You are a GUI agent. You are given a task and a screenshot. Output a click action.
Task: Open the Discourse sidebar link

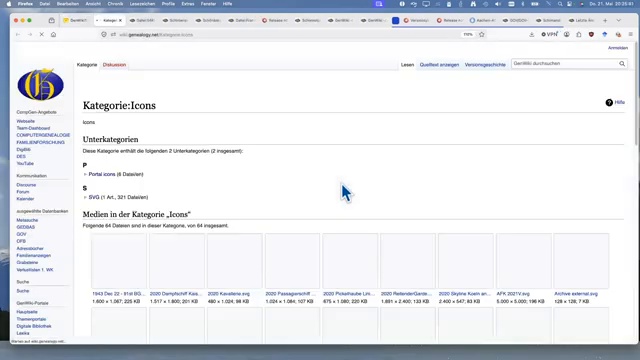coord(26,185)
